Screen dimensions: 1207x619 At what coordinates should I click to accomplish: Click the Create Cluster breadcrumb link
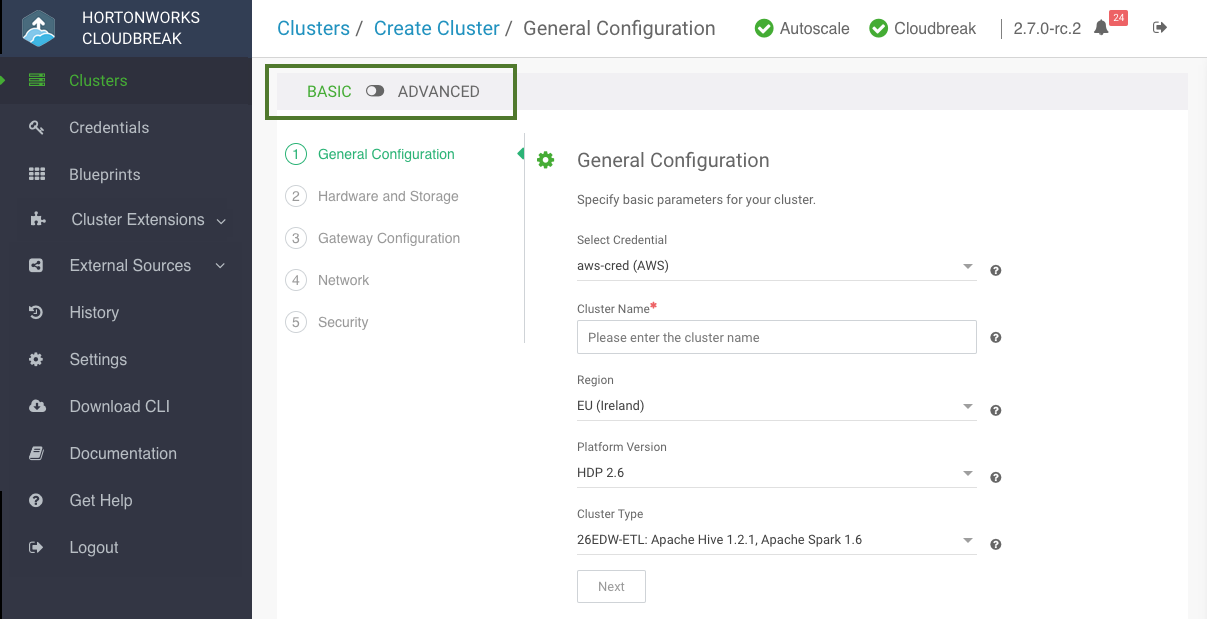[436, 28]
